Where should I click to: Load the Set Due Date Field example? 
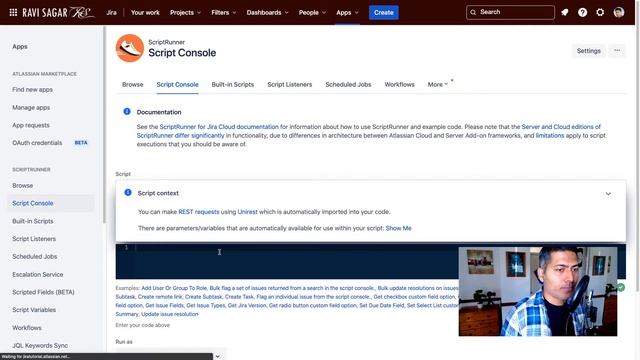pos(382,305)
